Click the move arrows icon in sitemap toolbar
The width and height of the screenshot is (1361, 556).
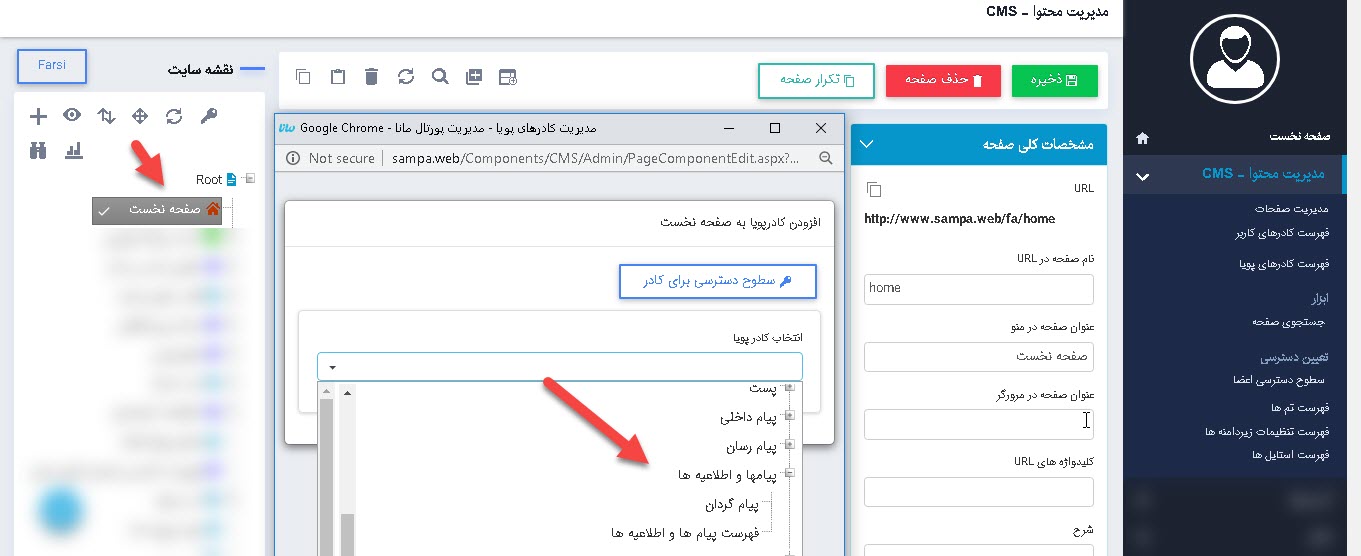(x=140, y=116)
